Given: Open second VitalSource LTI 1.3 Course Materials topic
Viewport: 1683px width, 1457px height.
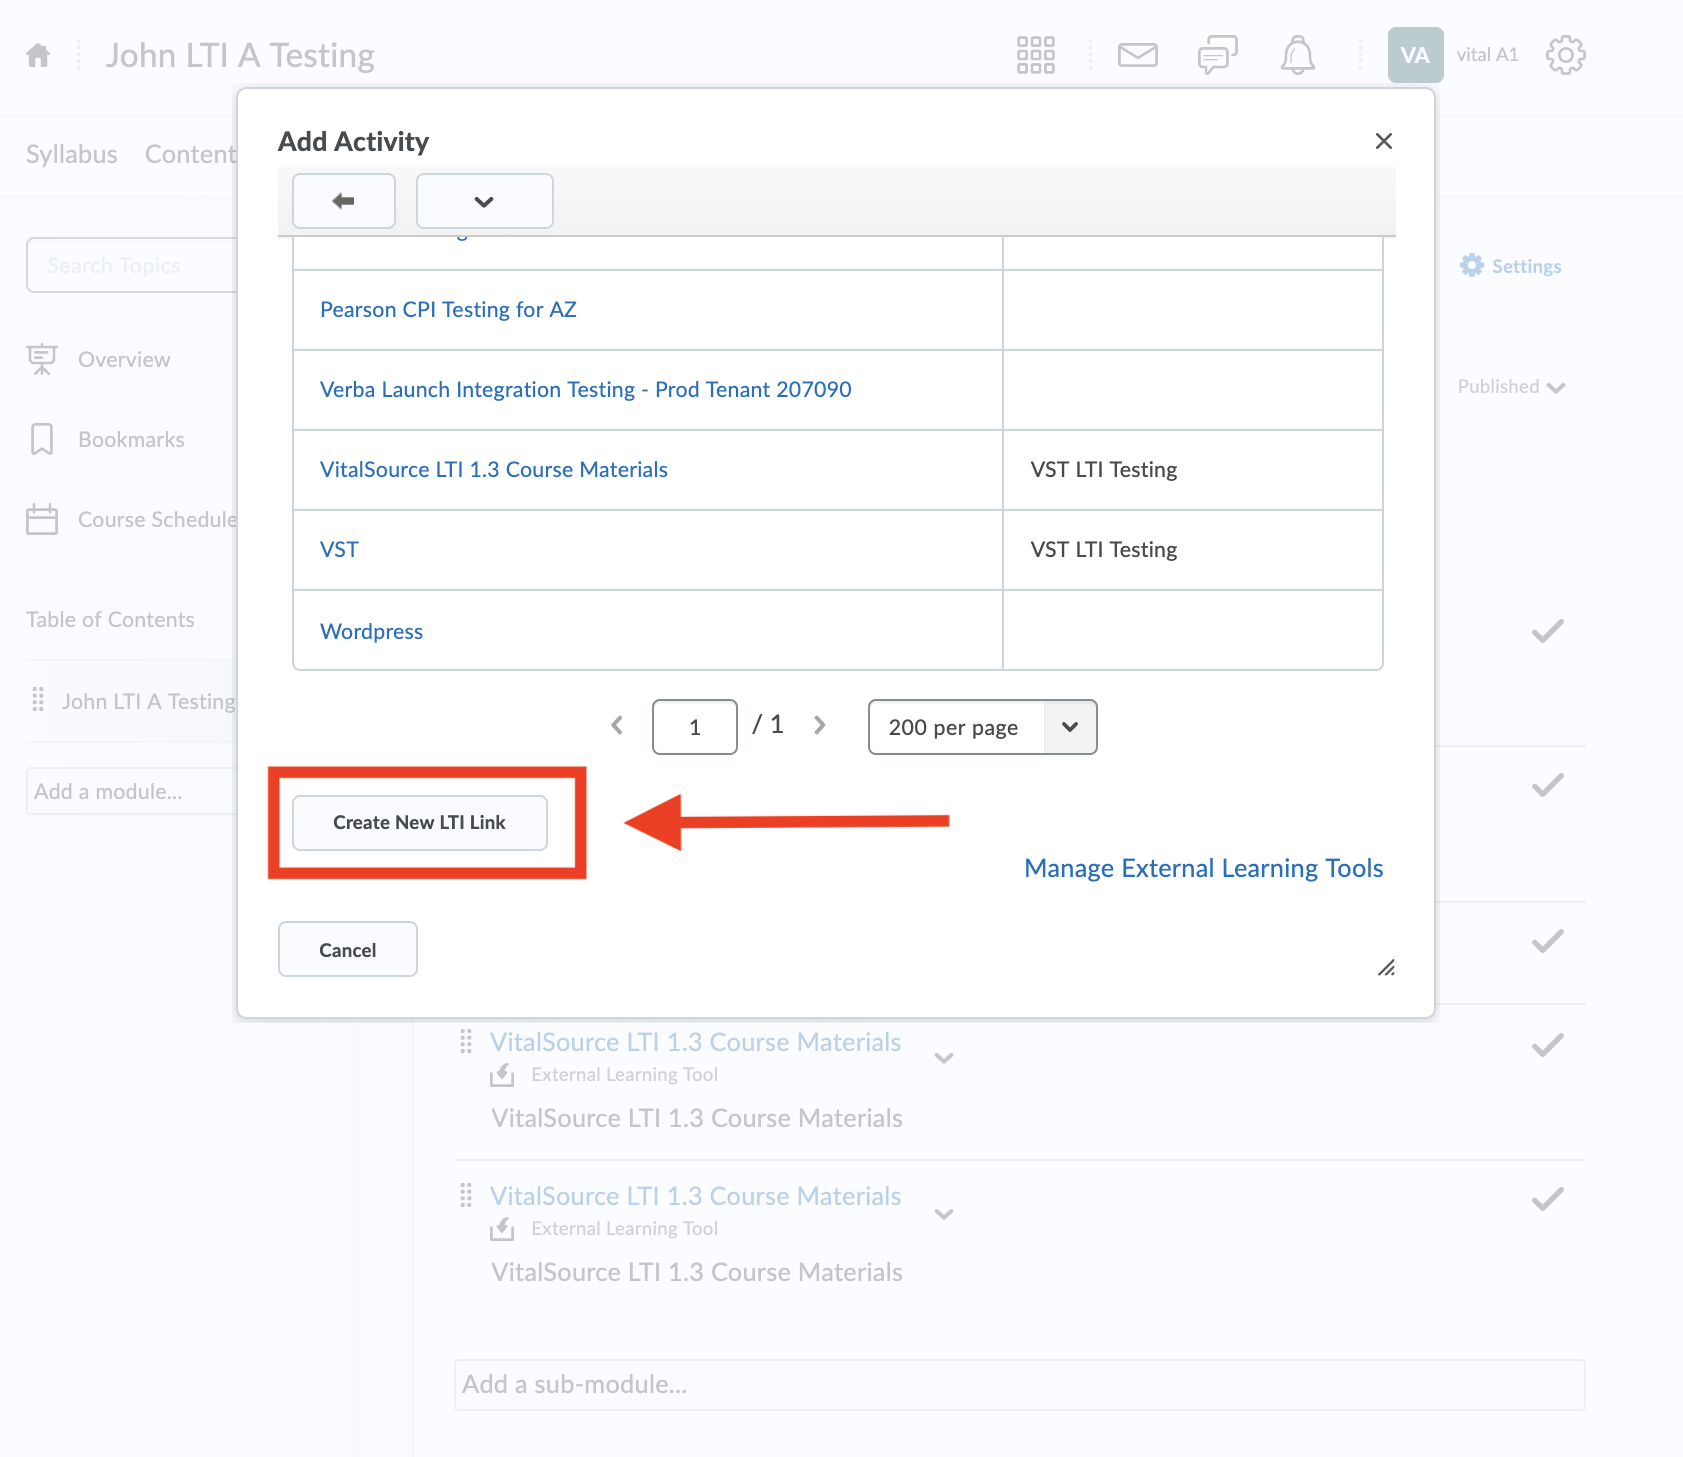Looking at the screenshot, I should [695, 1196].
